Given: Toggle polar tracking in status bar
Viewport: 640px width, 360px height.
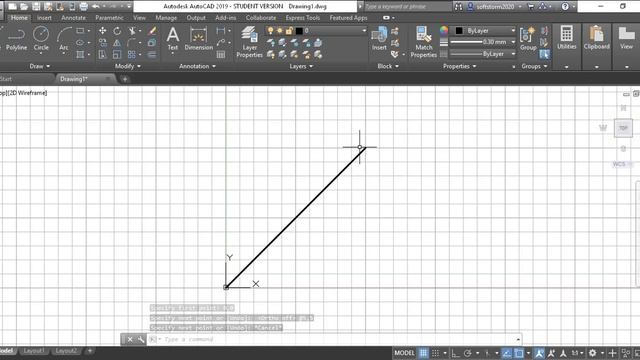Looking at the screenshot, I should tap(468, 353).
